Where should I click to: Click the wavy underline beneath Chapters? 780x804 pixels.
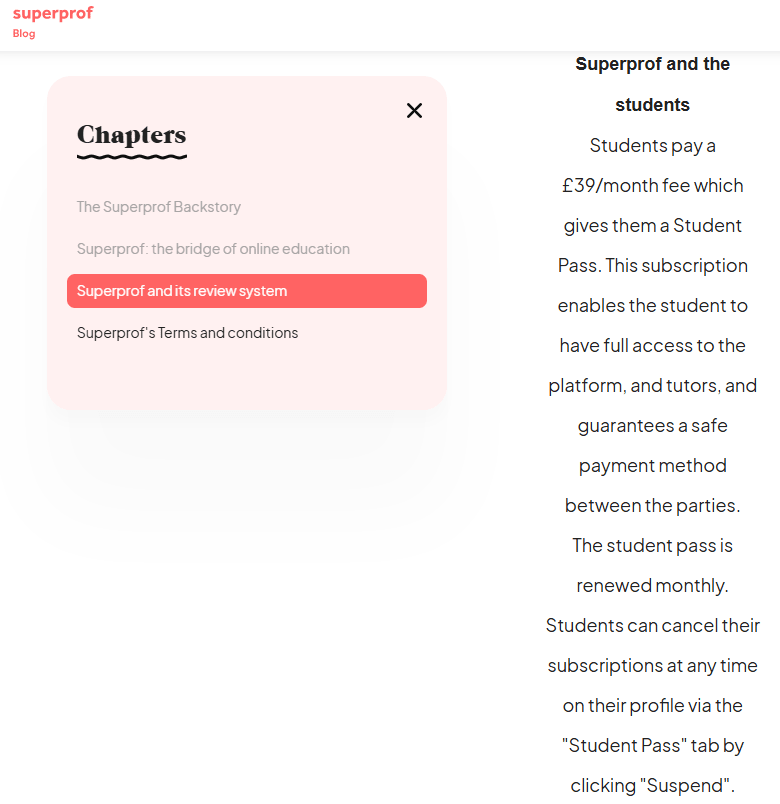click(131, 157)
